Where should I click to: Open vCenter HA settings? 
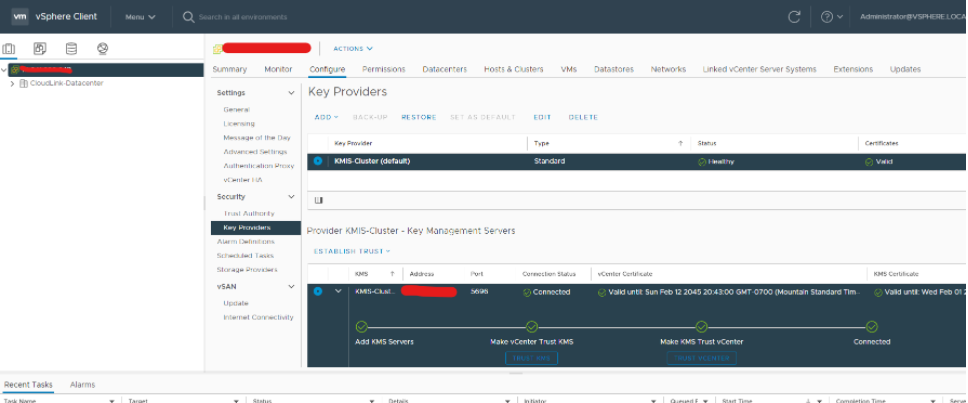[243, 180]
